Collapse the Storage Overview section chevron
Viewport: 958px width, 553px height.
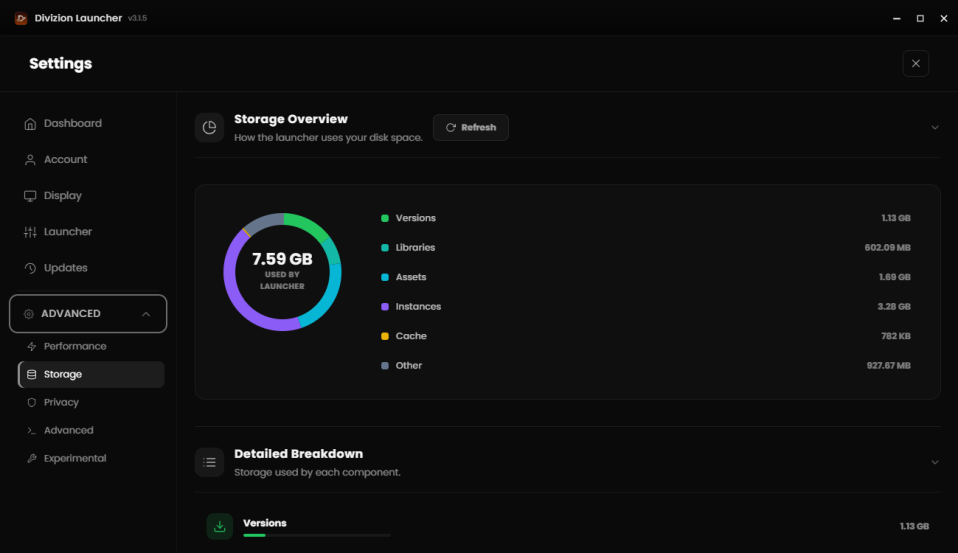click(935, 127)
